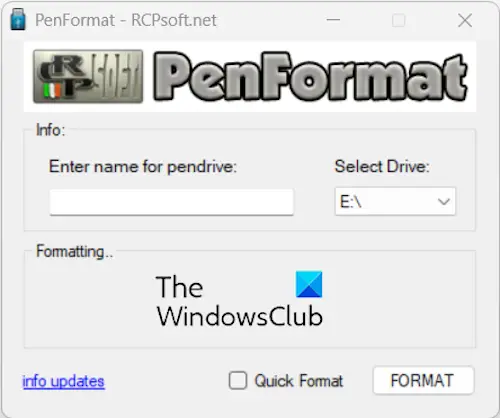
Task: Click the Quick Format label text
Action: (x=299, y=381)
